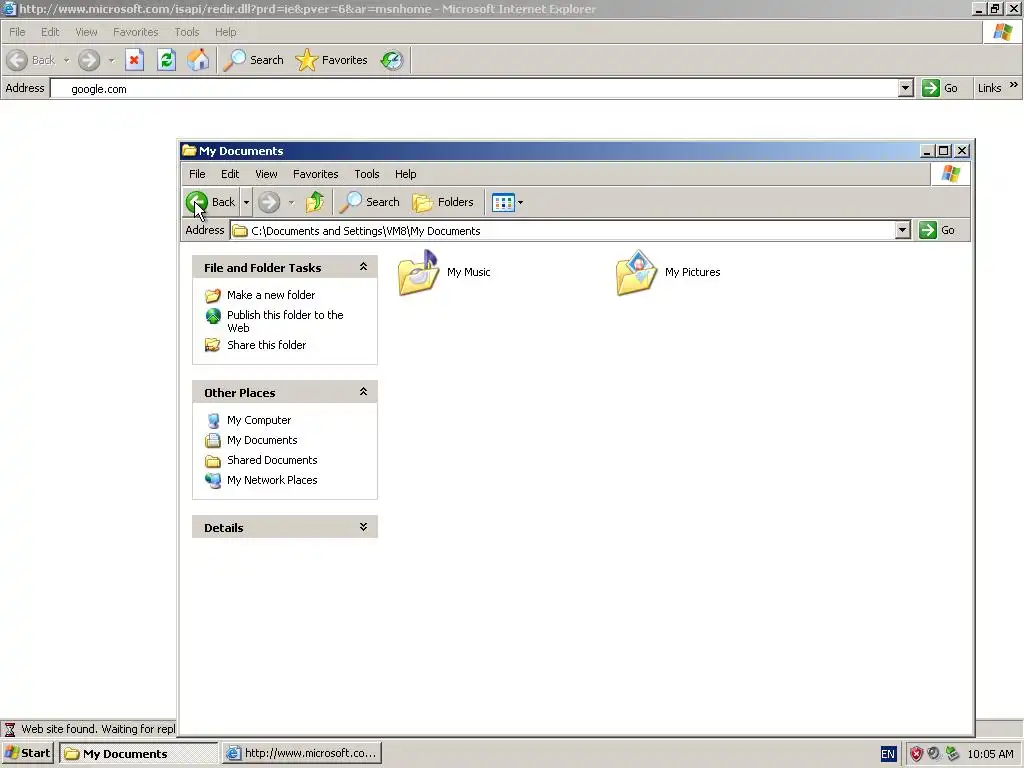Click the red security shield tray icon

[x=916, y=754]
